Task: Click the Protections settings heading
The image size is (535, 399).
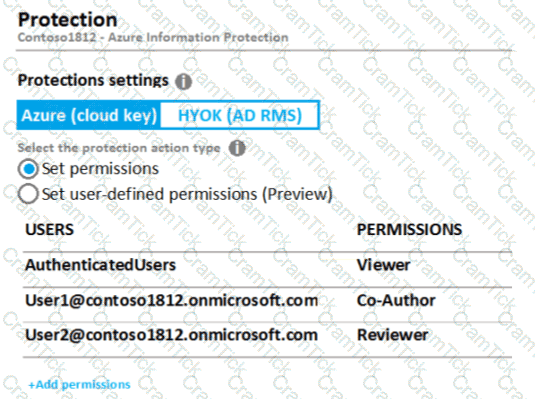Action: click(x=93, y=81)
